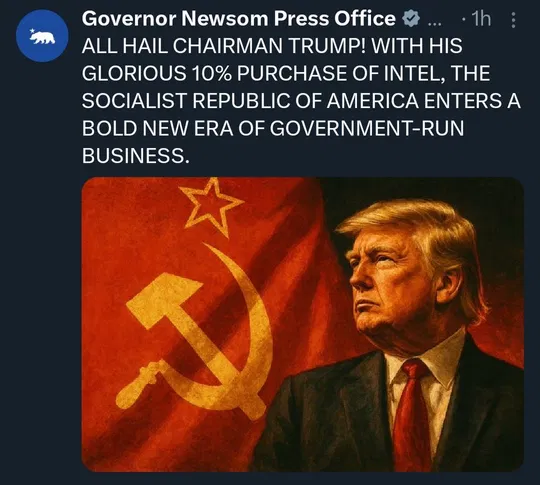This screenshot has width=540, height=485.
Task: Click the verified checkmark badge
Action: click(411, 19)
